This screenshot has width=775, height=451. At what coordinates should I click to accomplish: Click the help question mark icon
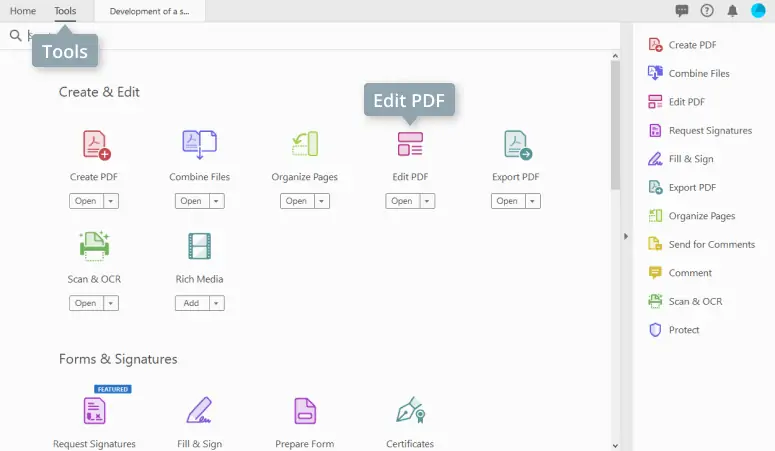707,11
